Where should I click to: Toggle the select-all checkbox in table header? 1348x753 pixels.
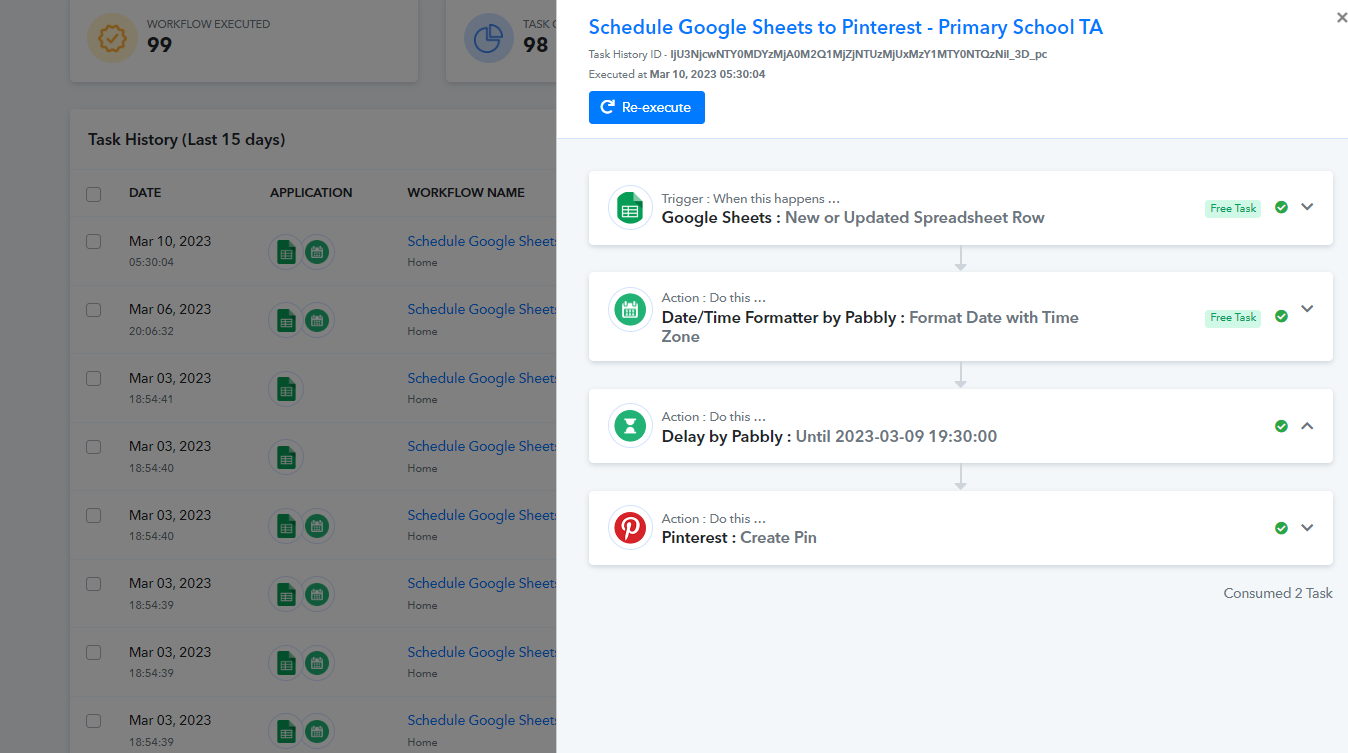pos(94,194)
